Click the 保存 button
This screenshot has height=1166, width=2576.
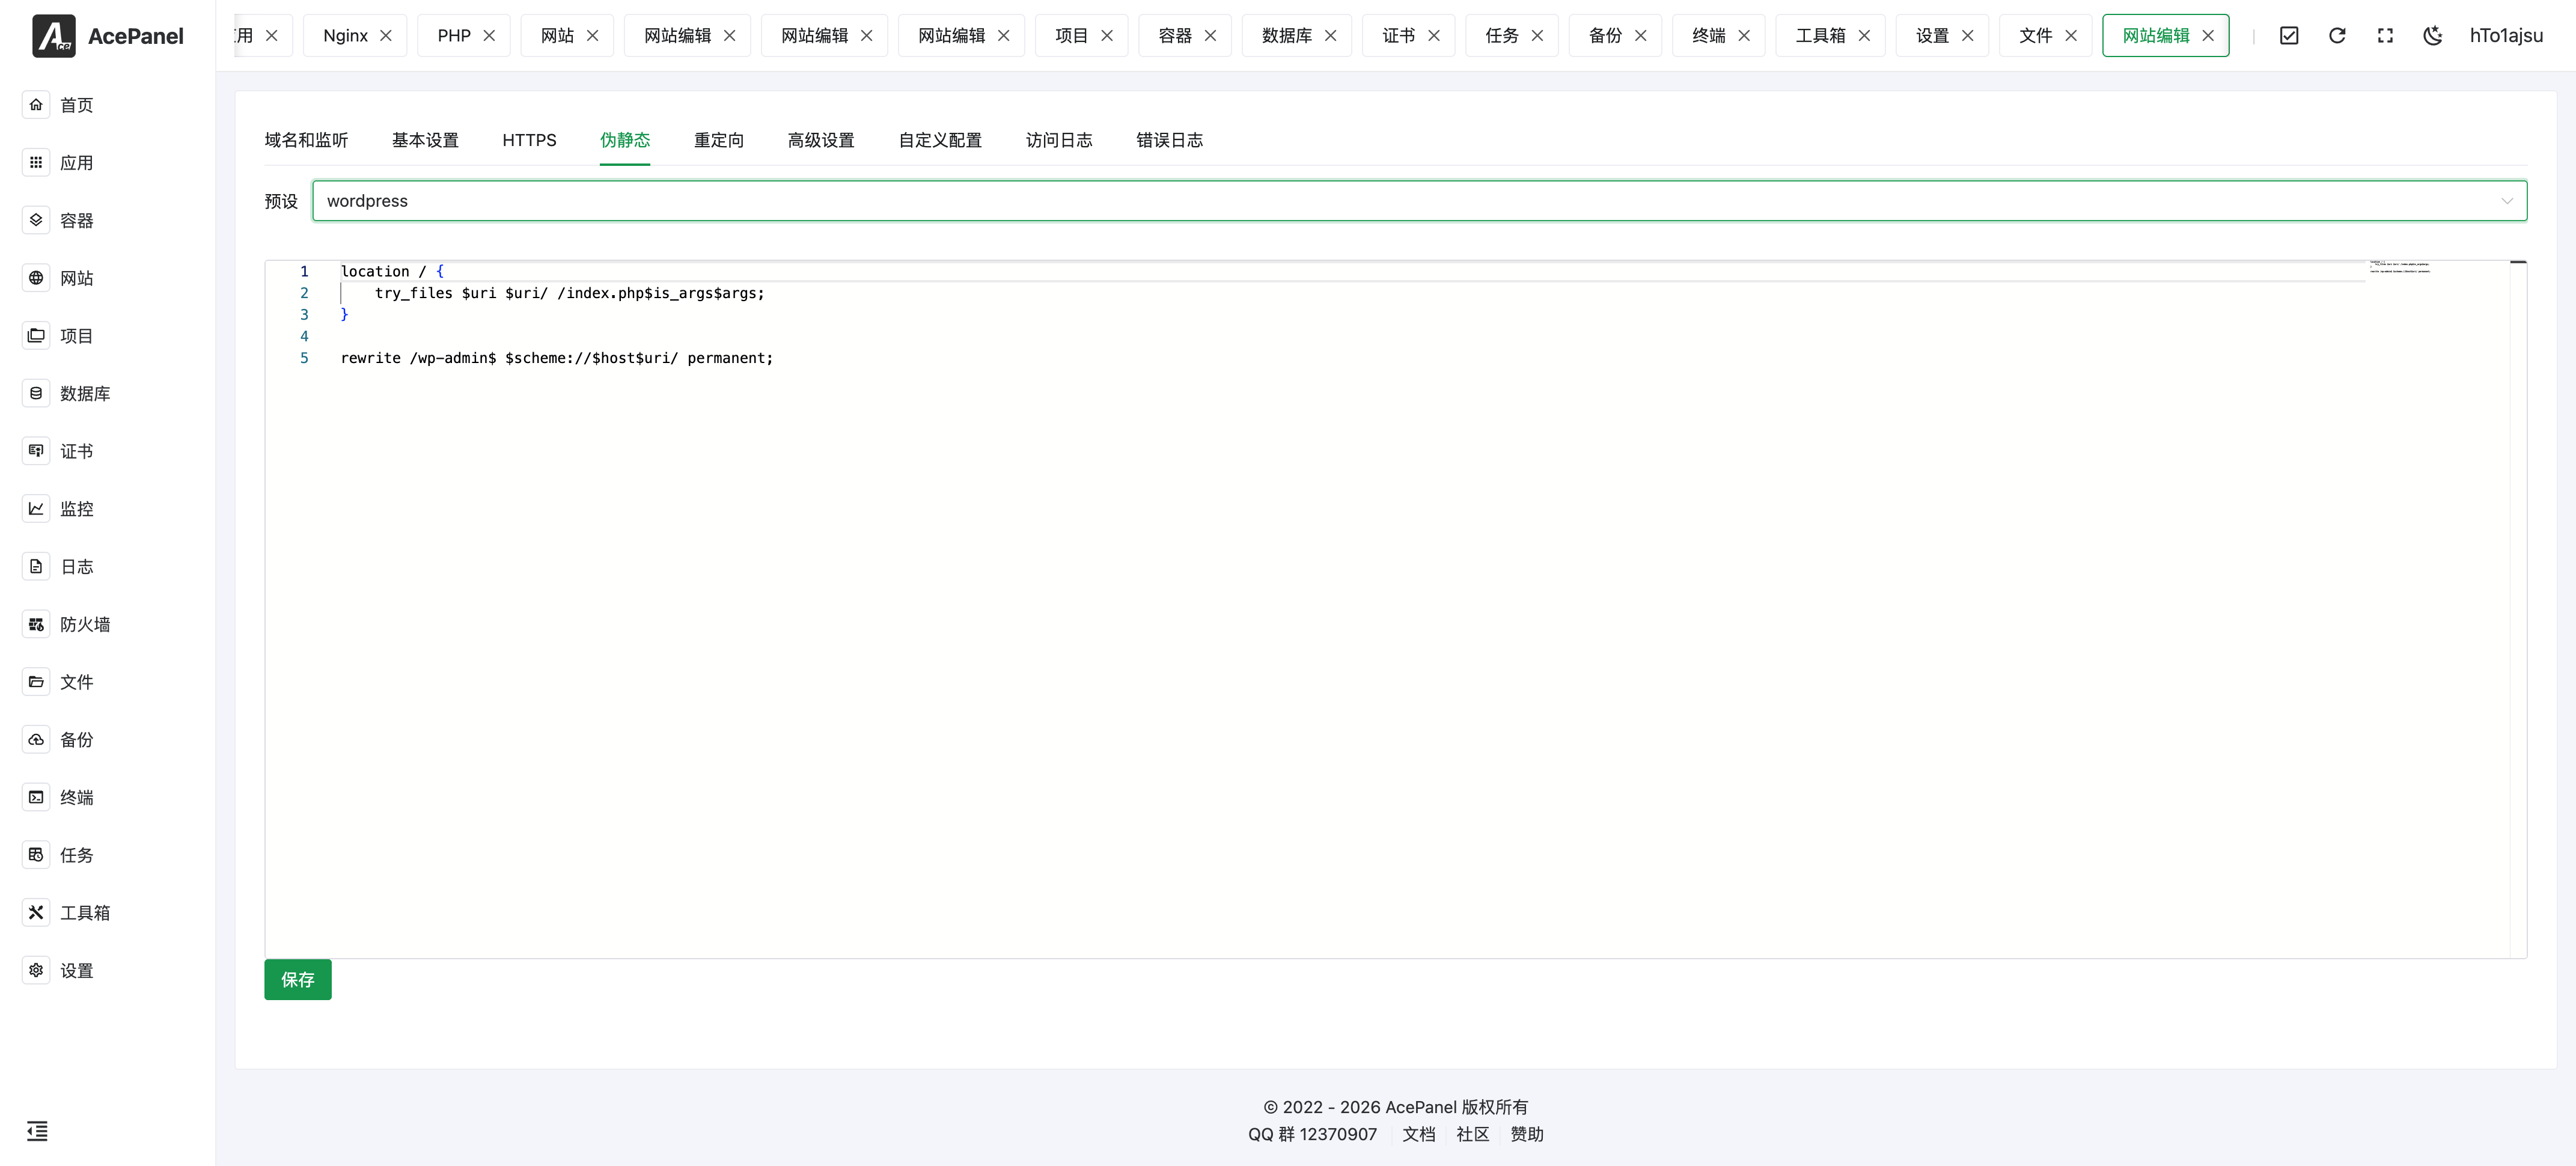[297, 979]
